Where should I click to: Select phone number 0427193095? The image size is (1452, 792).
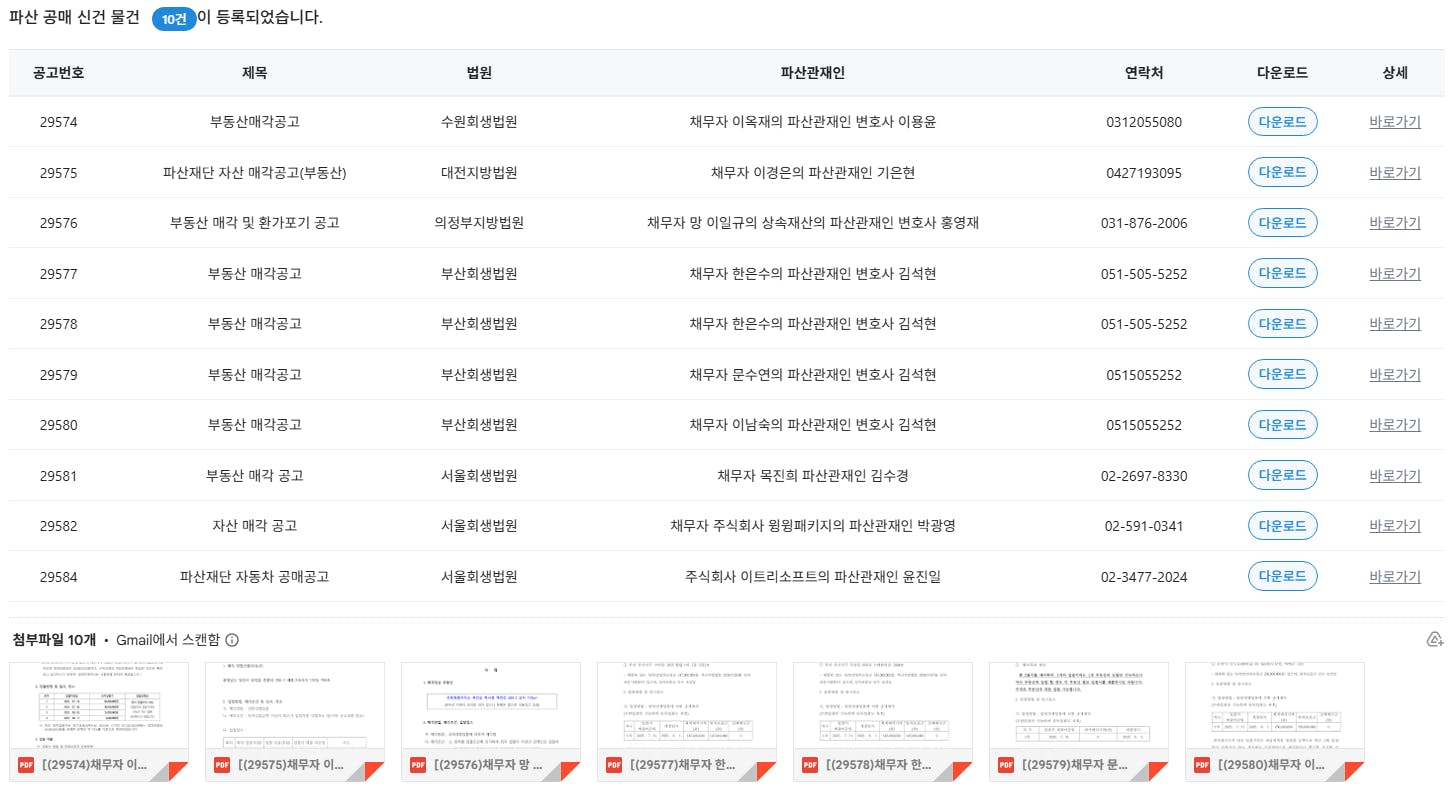pyautogui.click(x=1144, y=172)
